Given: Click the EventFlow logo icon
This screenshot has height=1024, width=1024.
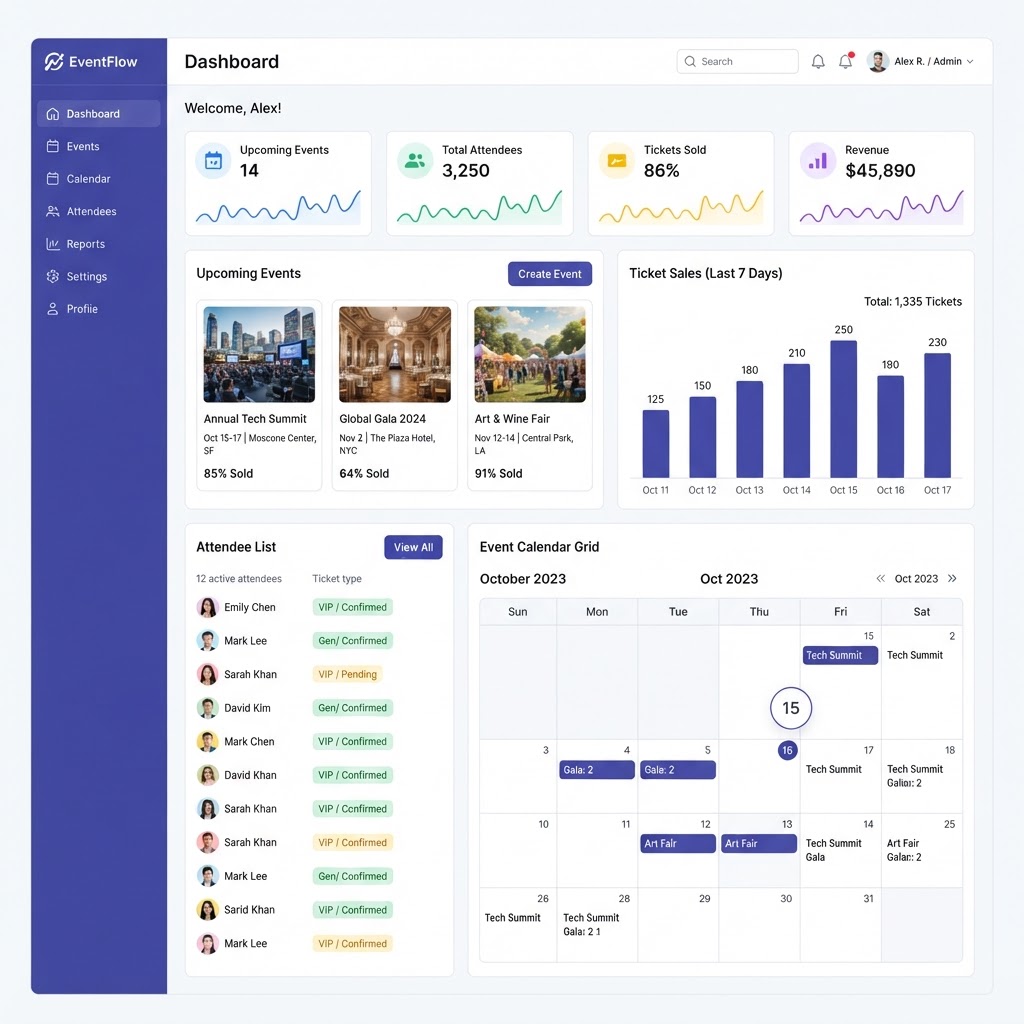Looking at the screenshot, I should [54, 61].
